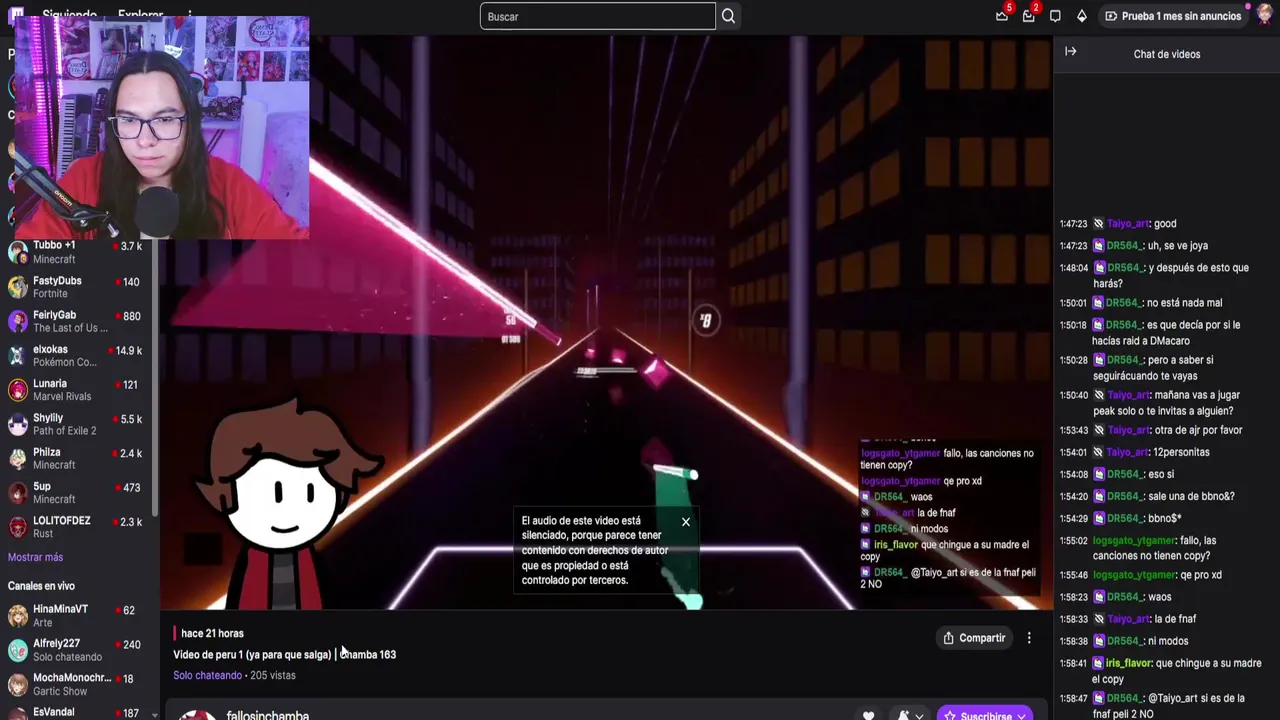The width and height of the screenshot is (1280, 720).
Task: Click Prueba 1 mes sin anuncios
Action: click(x=1172, y=16)
